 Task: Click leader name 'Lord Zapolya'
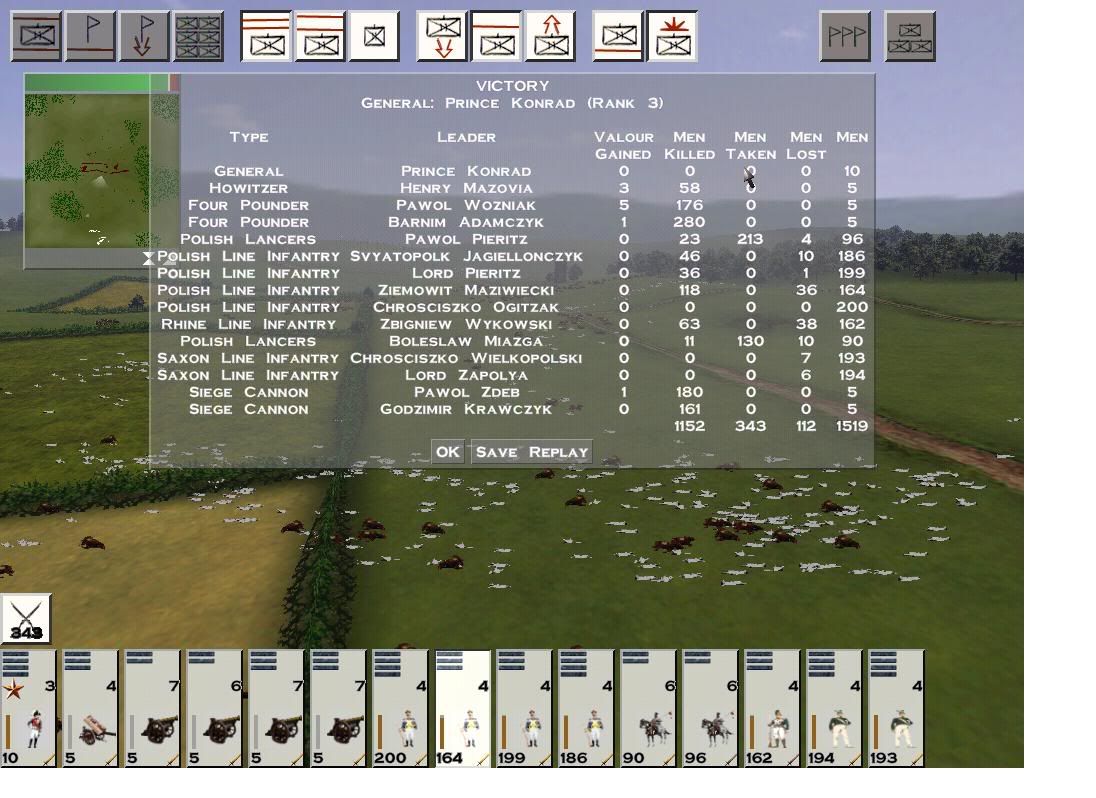pos(466,375)
